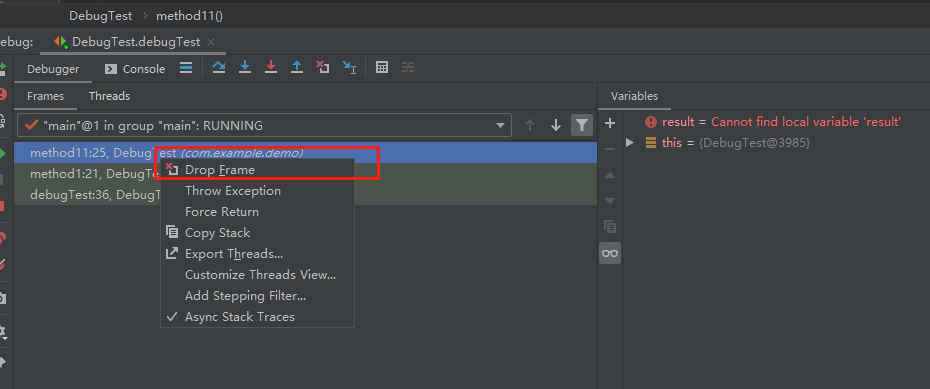Click the Step Out icon

(297, 68)
